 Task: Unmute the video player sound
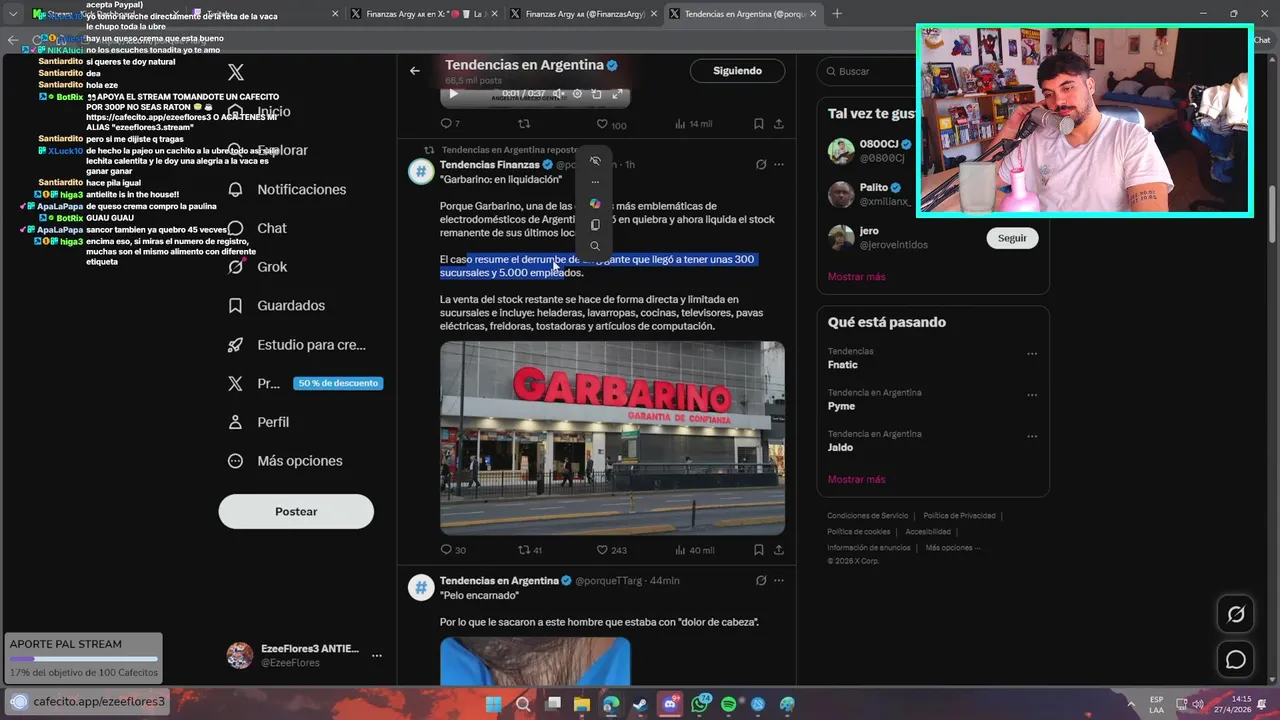[x=559, y=94]
